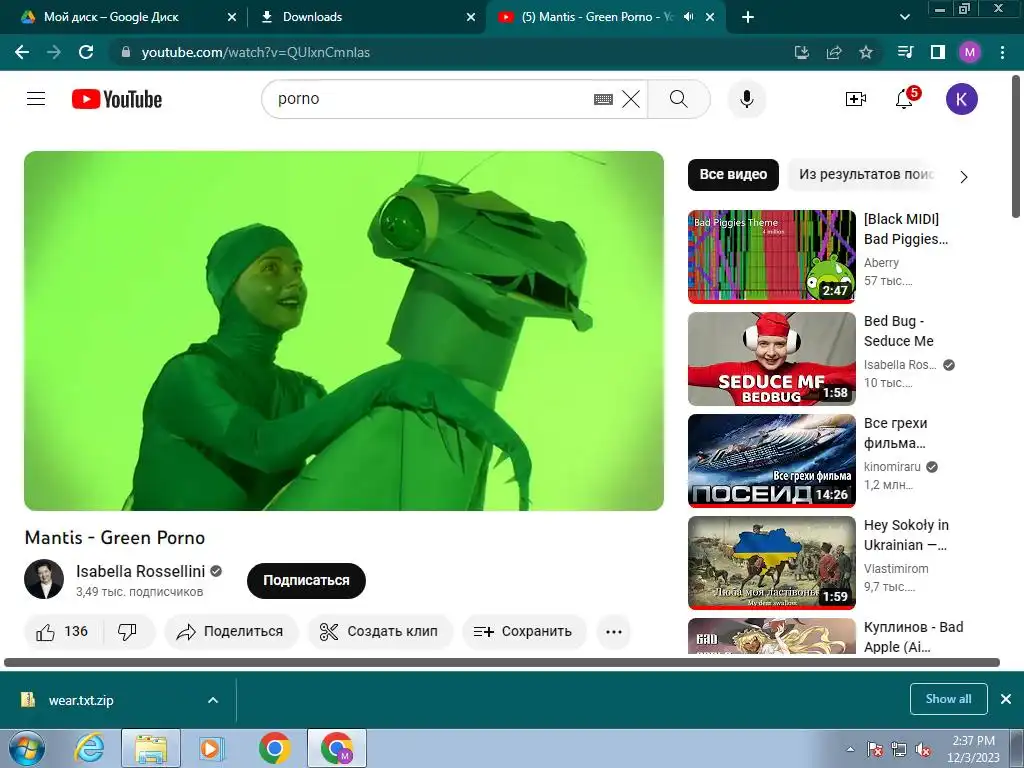This screenshot has height=768, width=1024.
Task: Click the address bar URL youtube.com/watch
Action: pyautogui.click(x=256, y=52)
